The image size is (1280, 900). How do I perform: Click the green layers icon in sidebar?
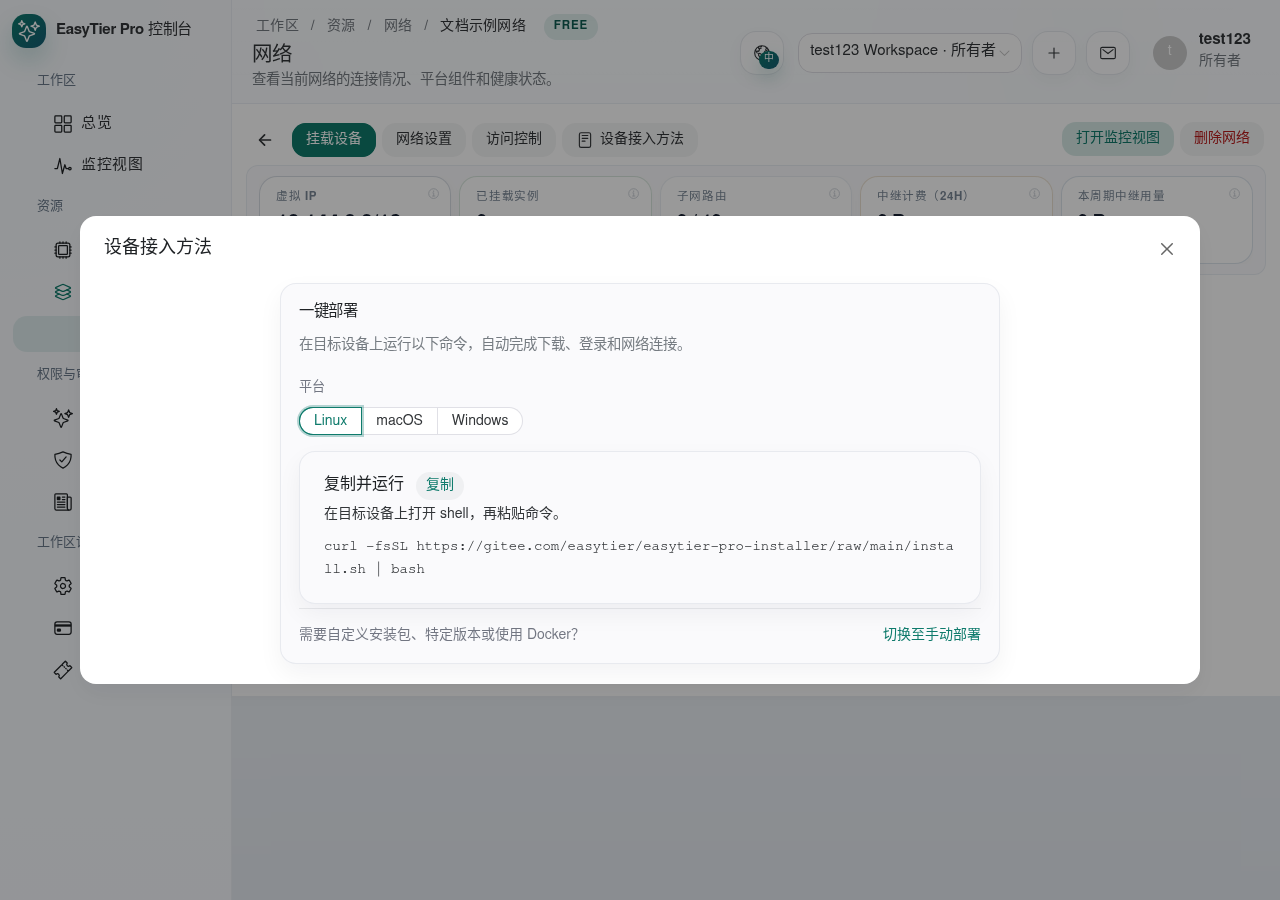pos(63,292)
